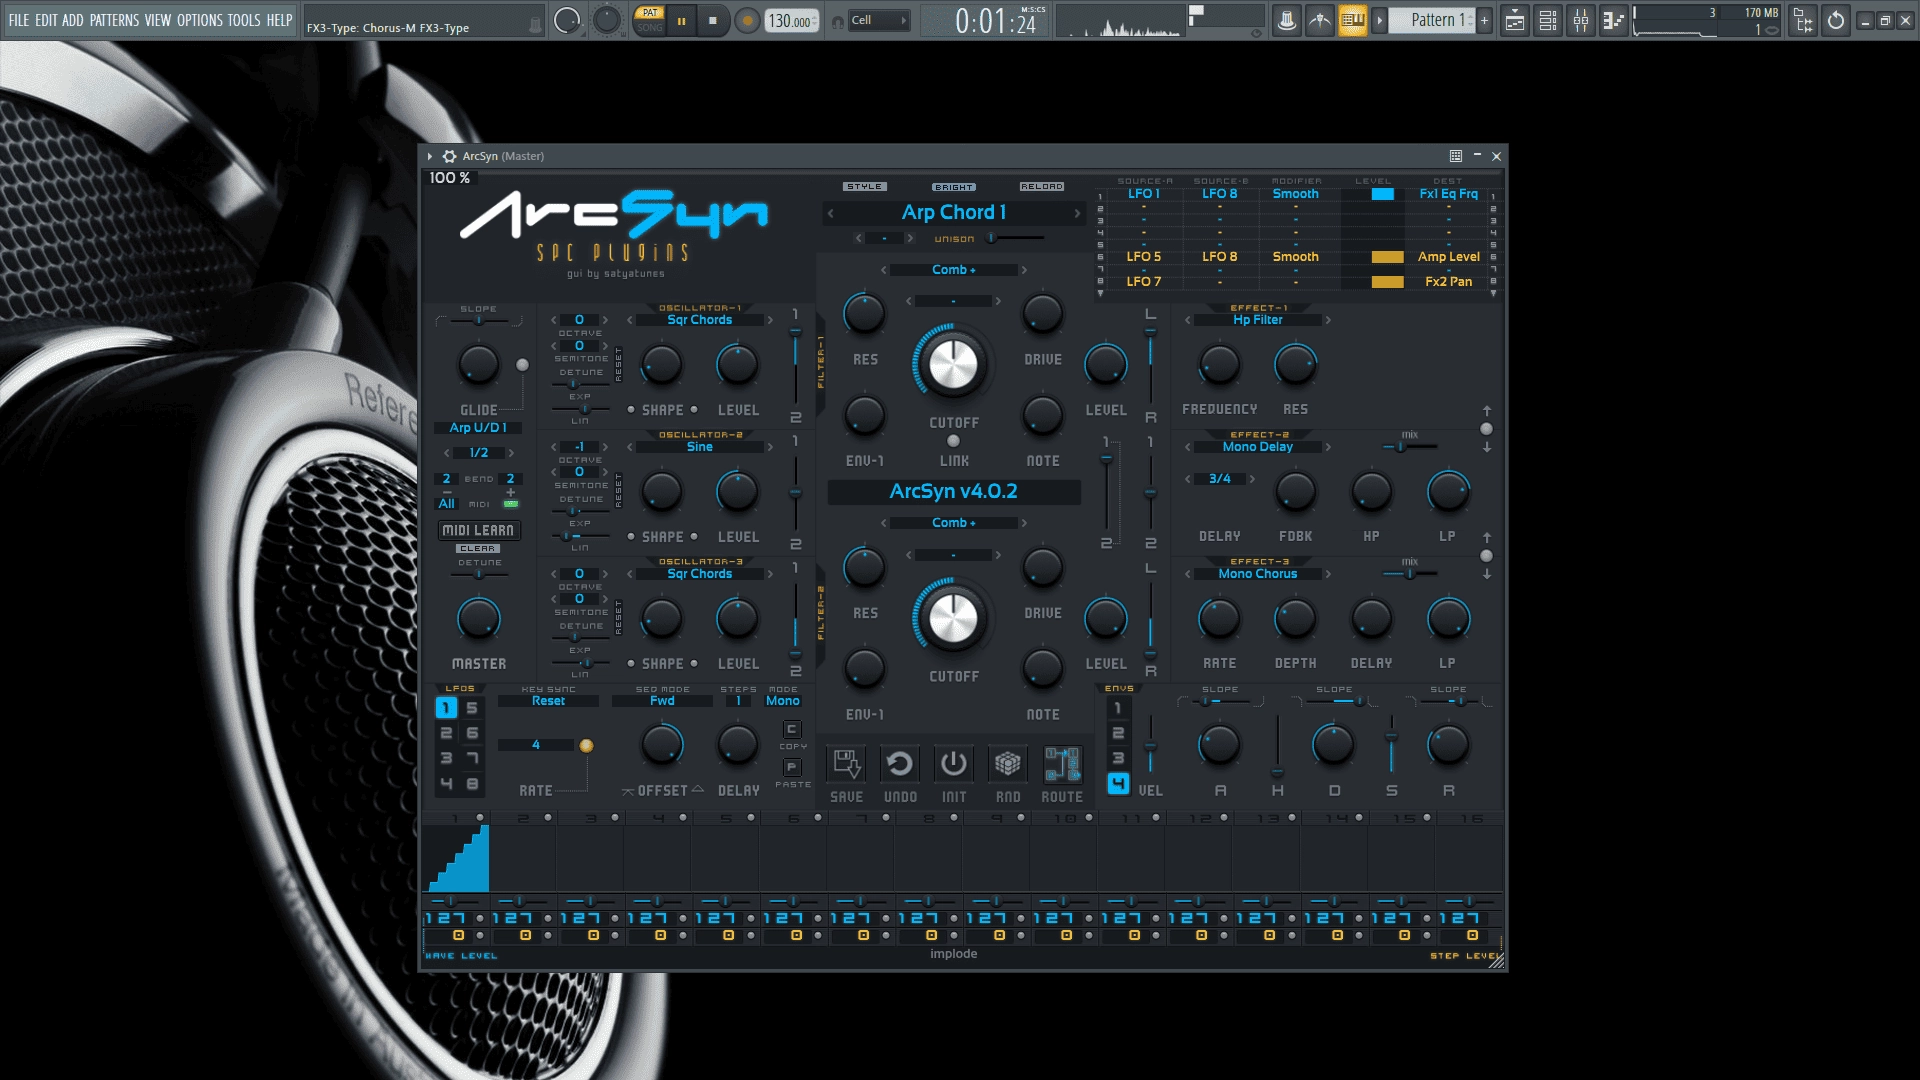This screenshot has height=1080, width=1920.
Task: Open Filter-1 Comb+ type dropdown
Action: click(x=953, y=270)
